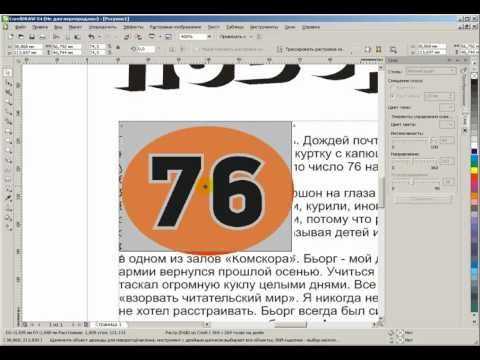
Task: Open the zoom level dropdown
Action: tap(209, 37)
